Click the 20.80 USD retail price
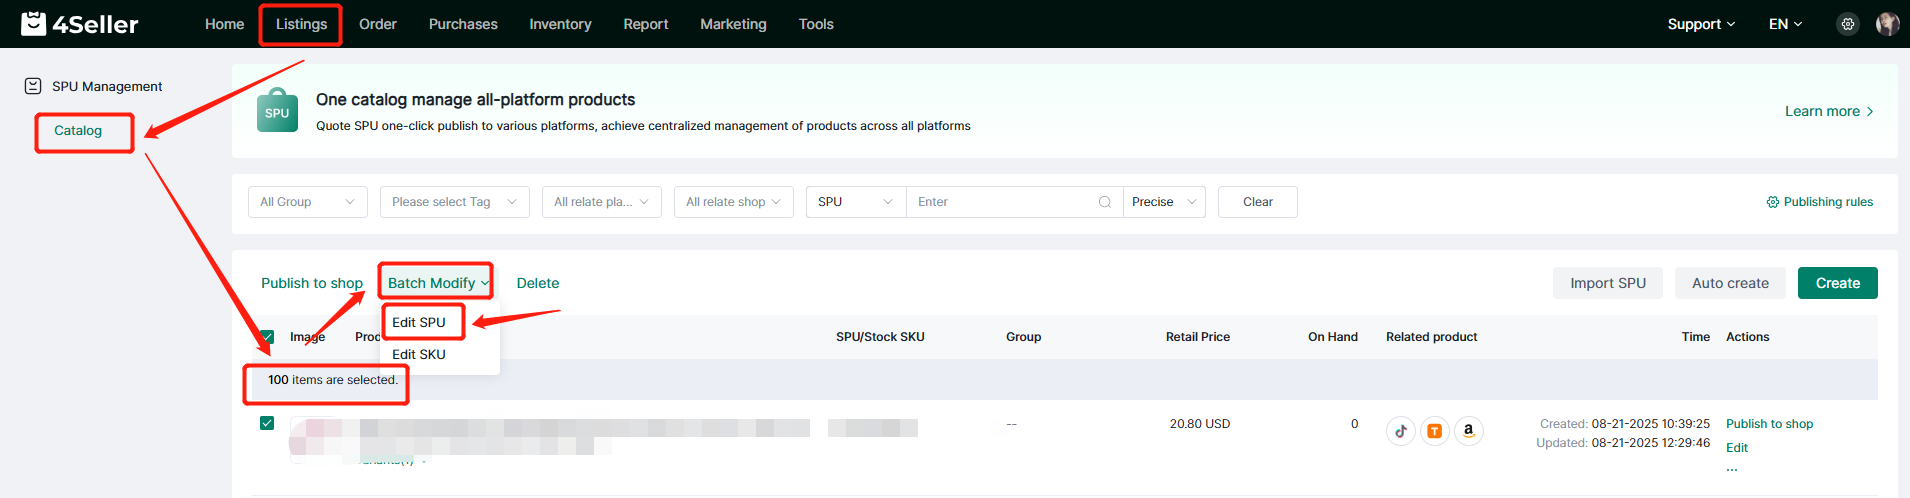 [1200, 424]
